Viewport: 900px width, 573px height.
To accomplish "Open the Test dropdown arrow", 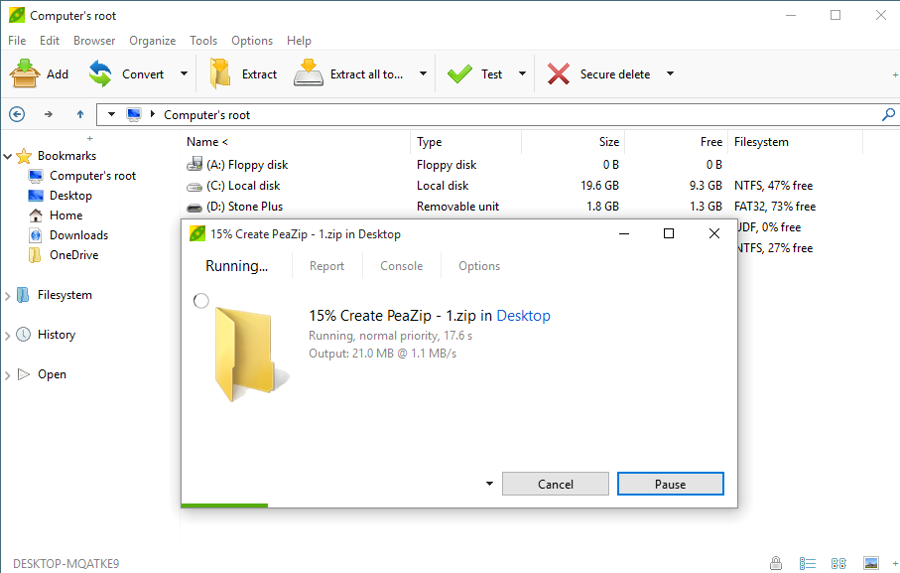I will click(x=522, y=73).
